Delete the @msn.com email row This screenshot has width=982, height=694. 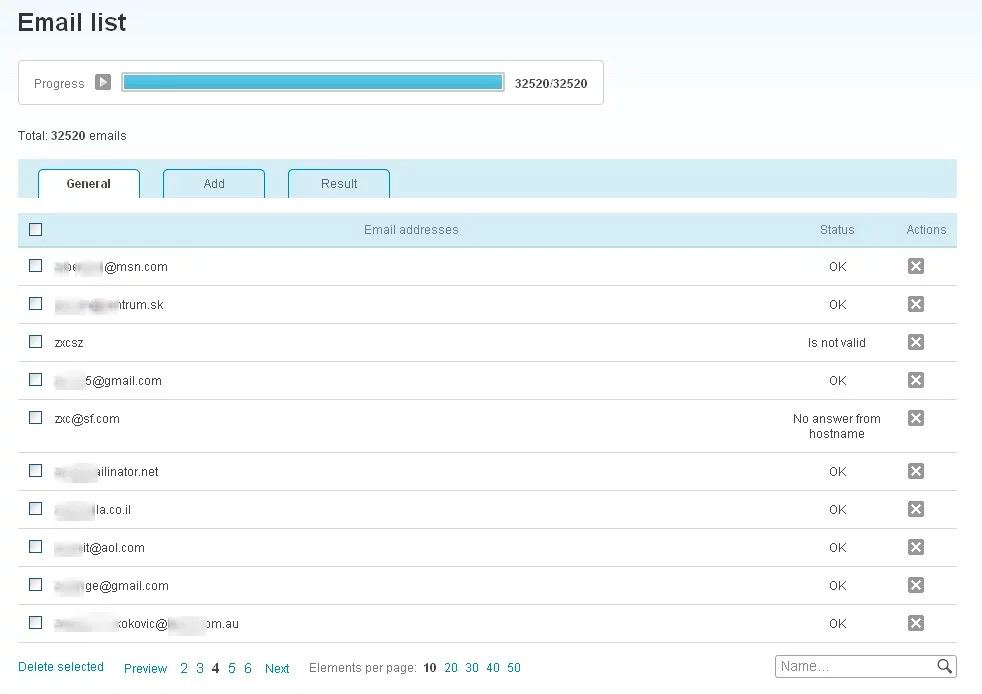[916, 266]
